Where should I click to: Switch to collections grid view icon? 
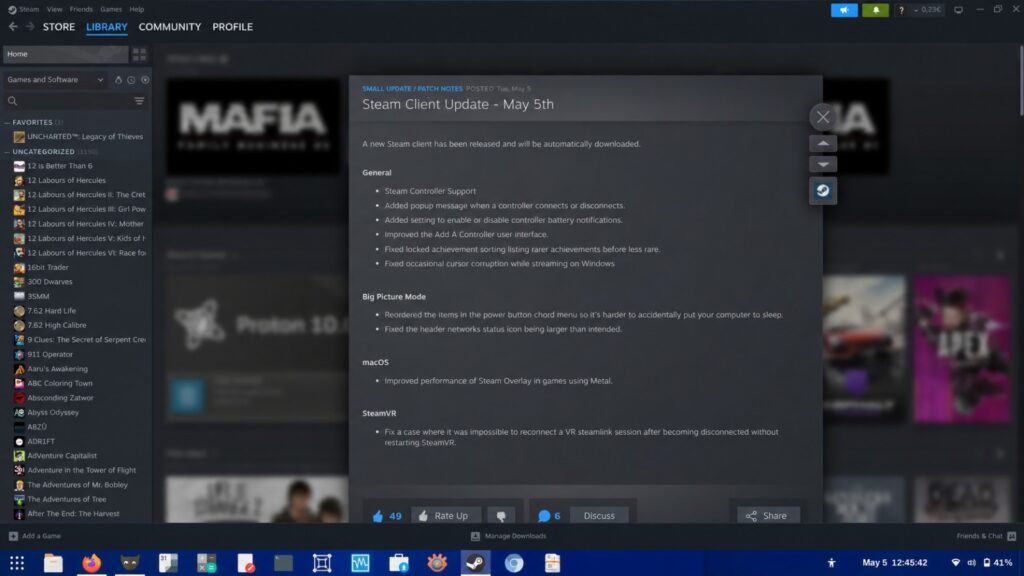point(139,54)
